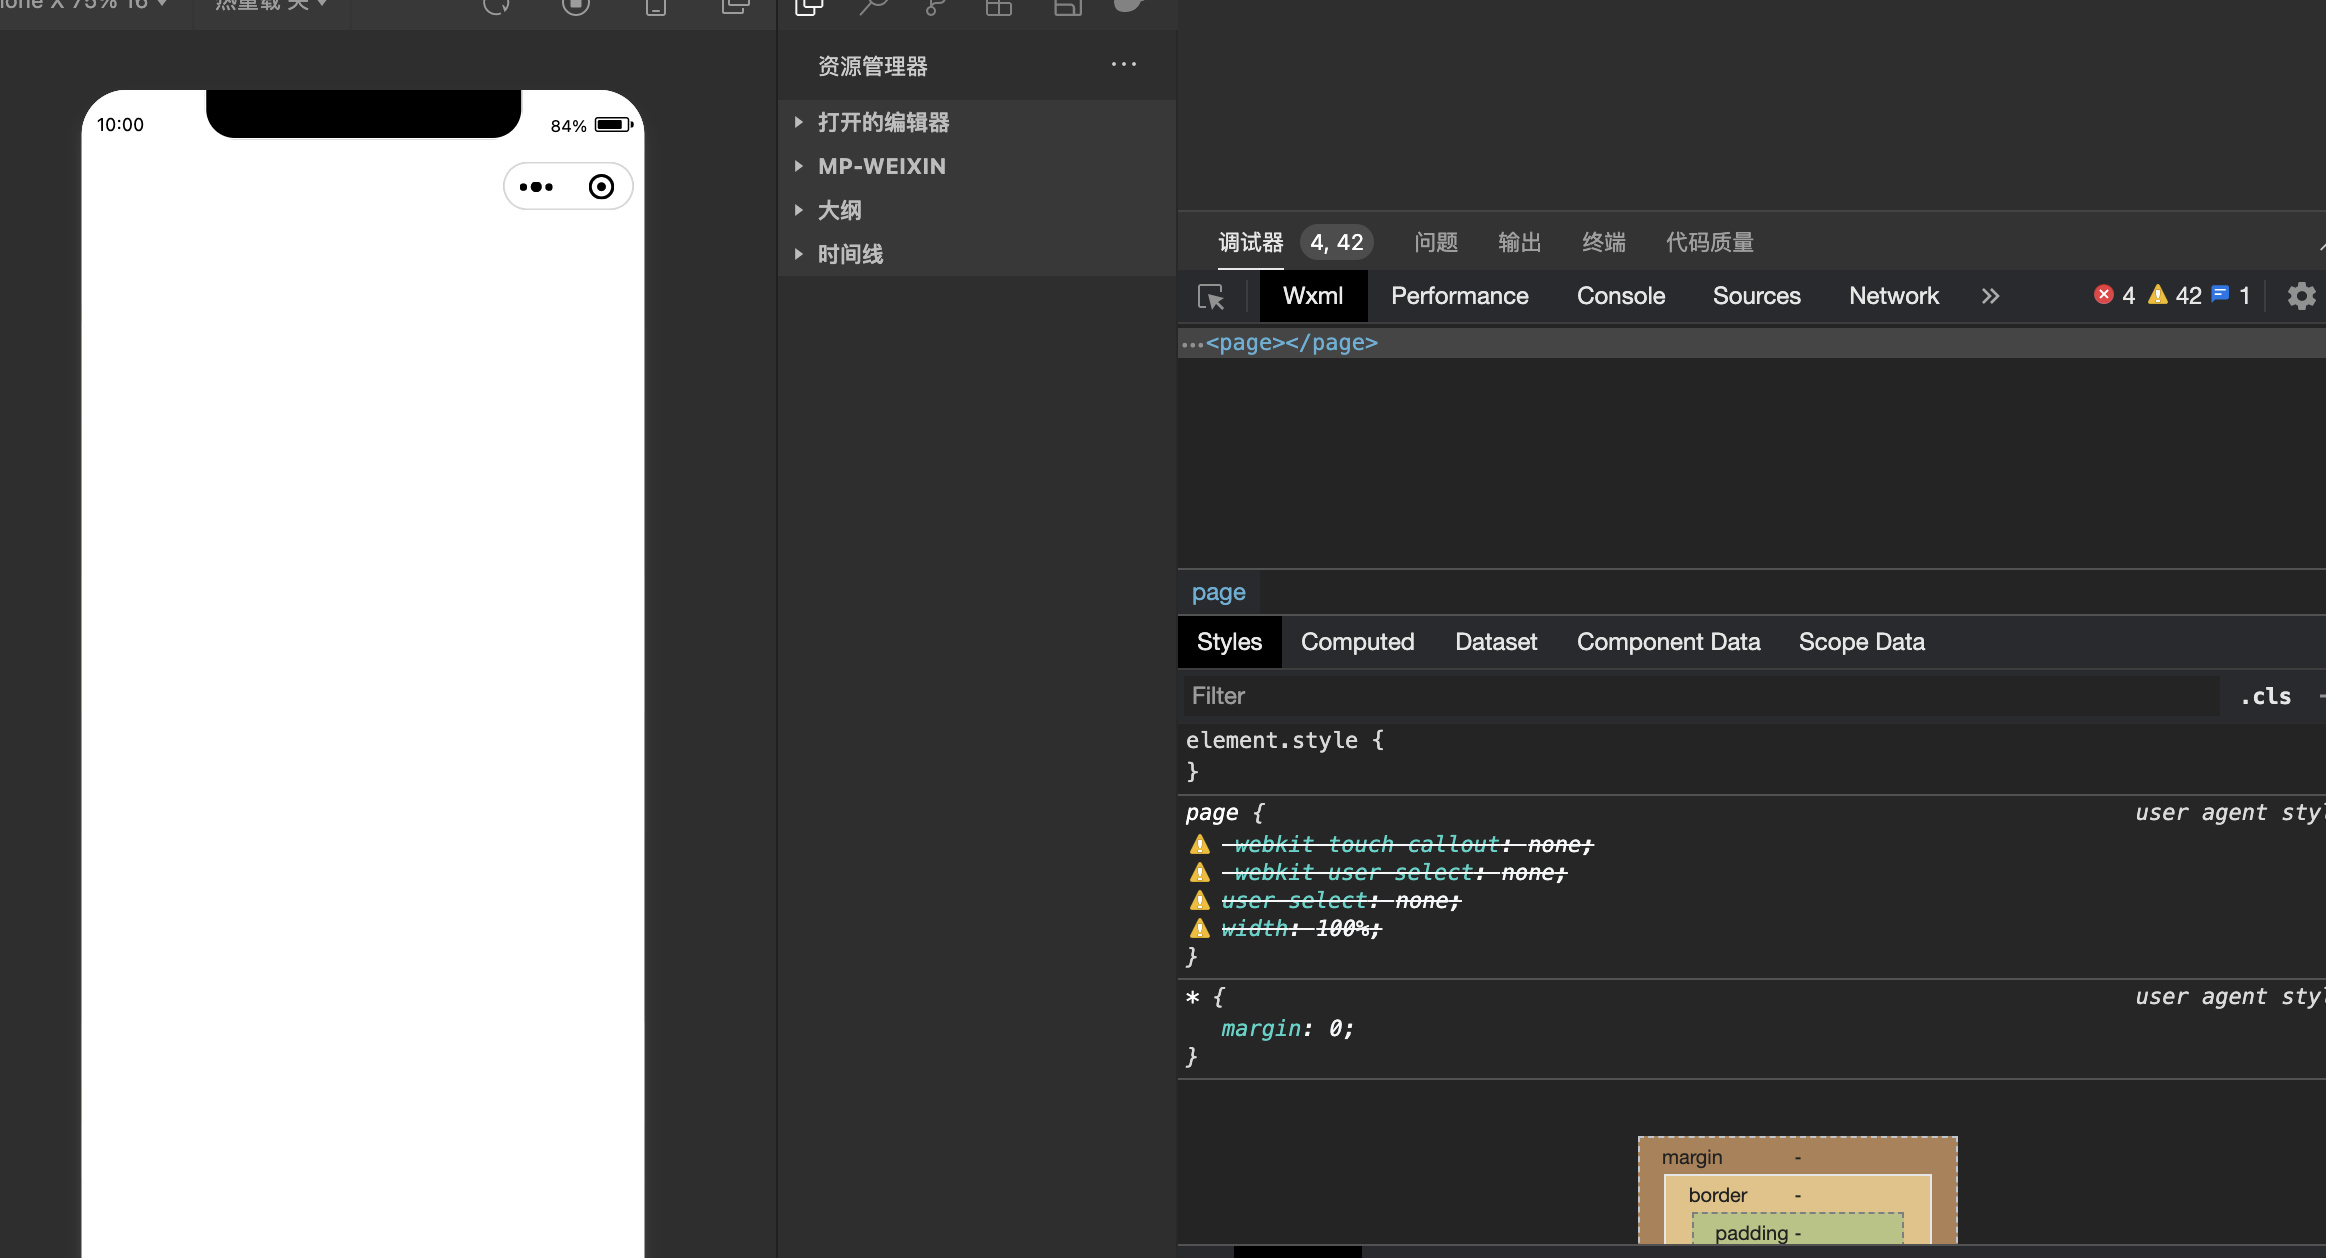This screenshot has width=2326, height=1258.
Task: Switch to the 输出 output tab
Action: click(1520, 243)
